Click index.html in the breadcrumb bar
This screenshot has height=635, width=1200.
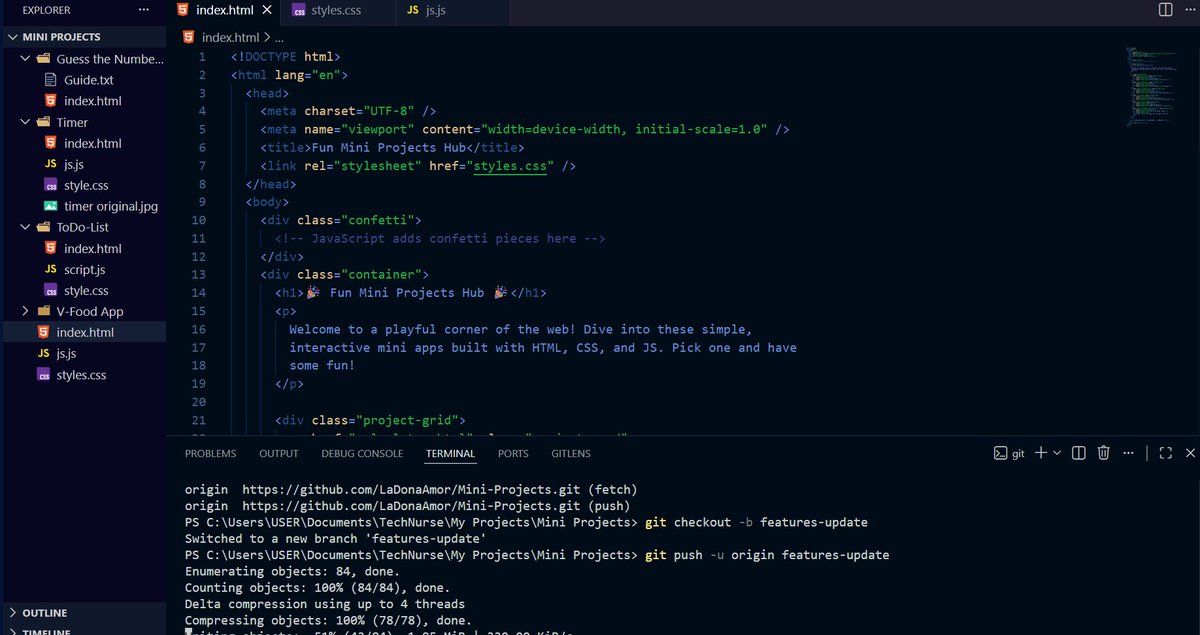230,37
